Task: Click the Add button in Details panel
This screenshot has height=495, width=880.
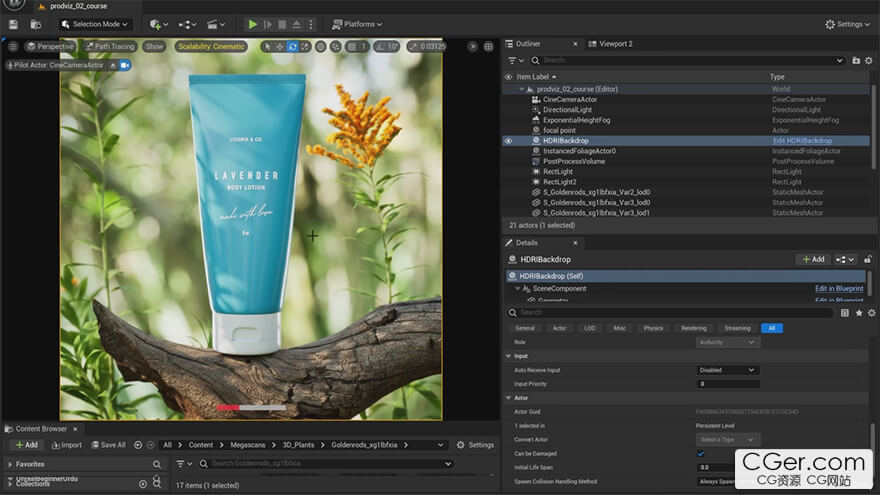Action: (812, 259)
